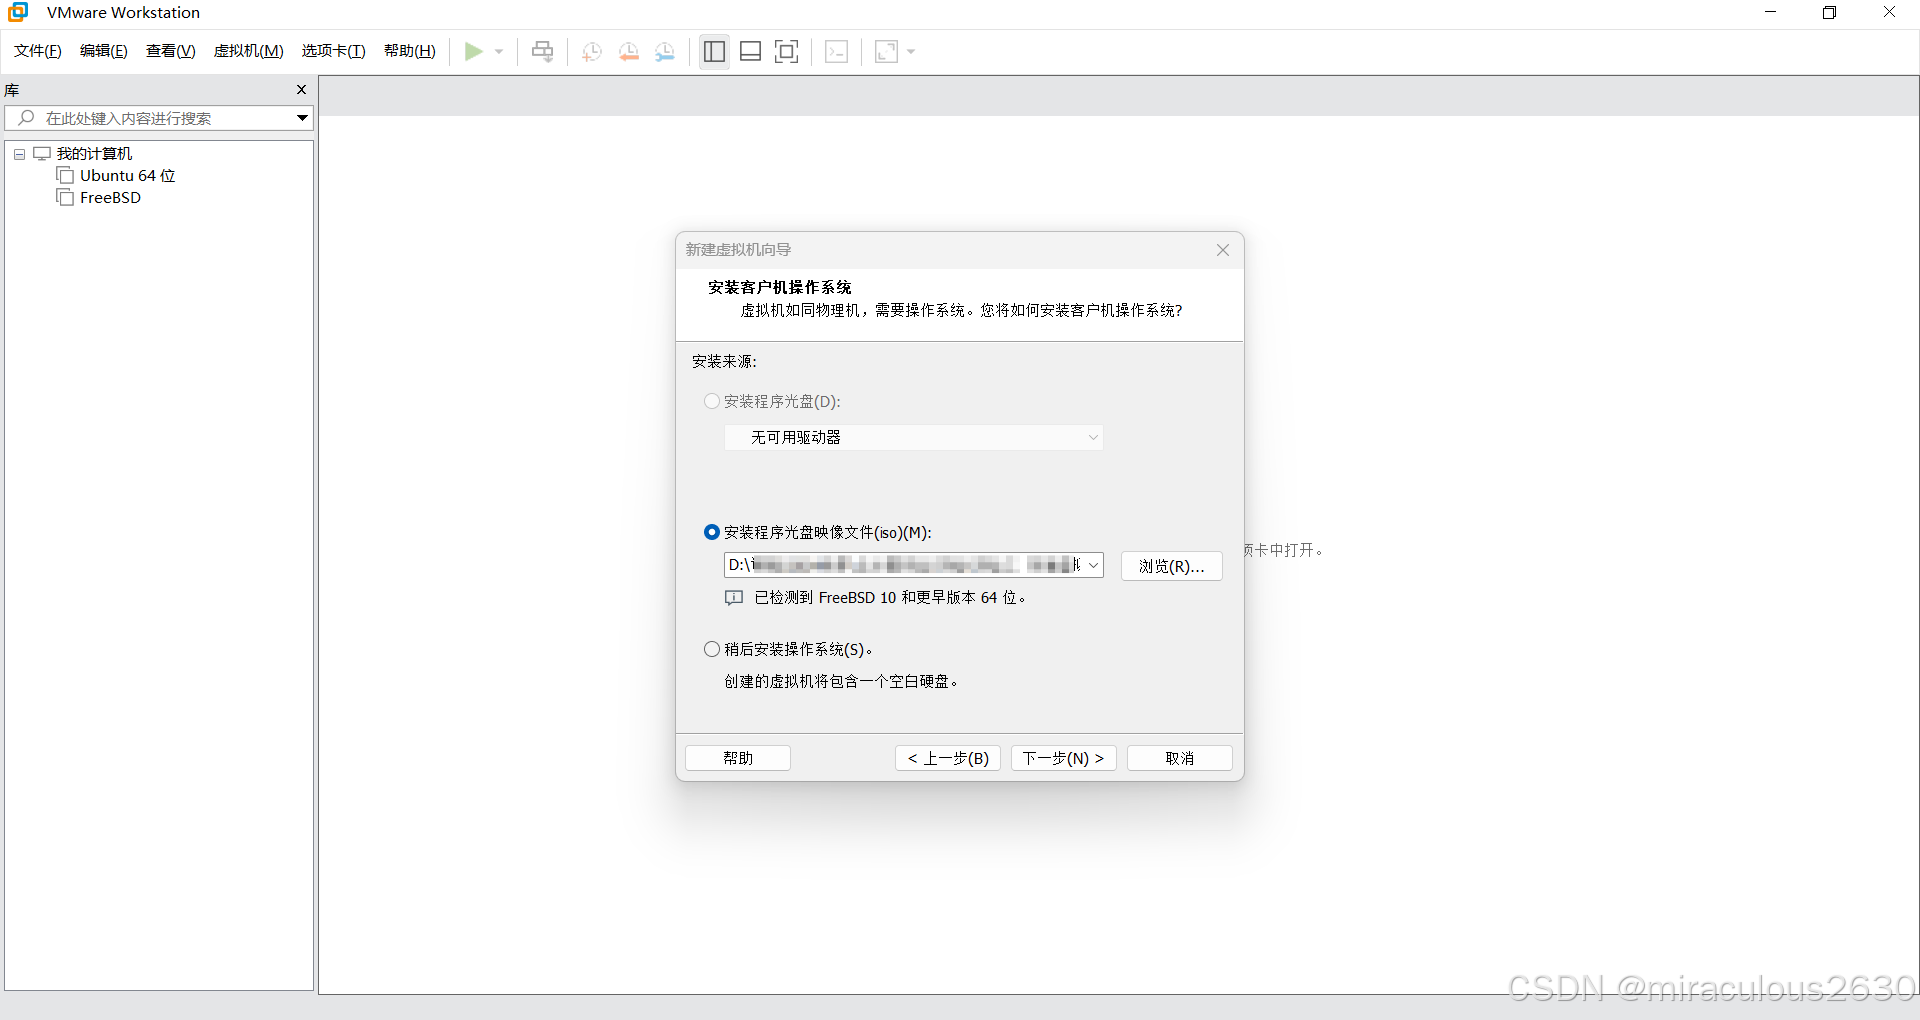Click the 浏览(R)... button
1920x1020 pixels.
[1172, 566]
